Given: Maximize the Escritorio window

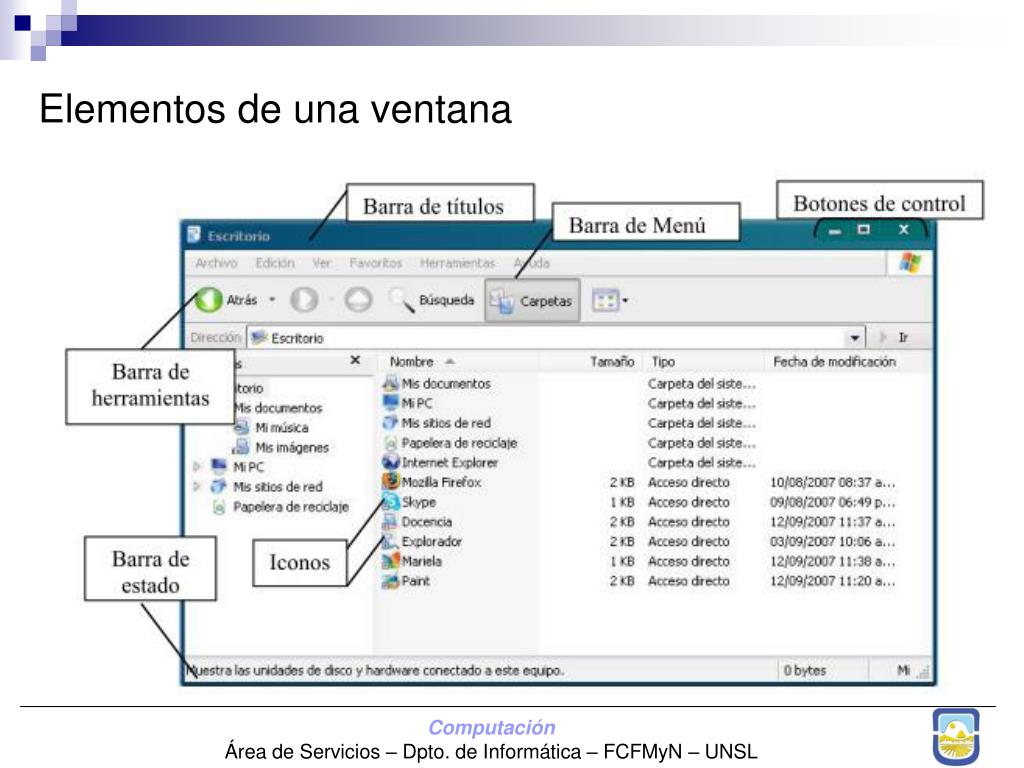Looking at the screenshot, I should pyautogui.click(x=864, y=229).
